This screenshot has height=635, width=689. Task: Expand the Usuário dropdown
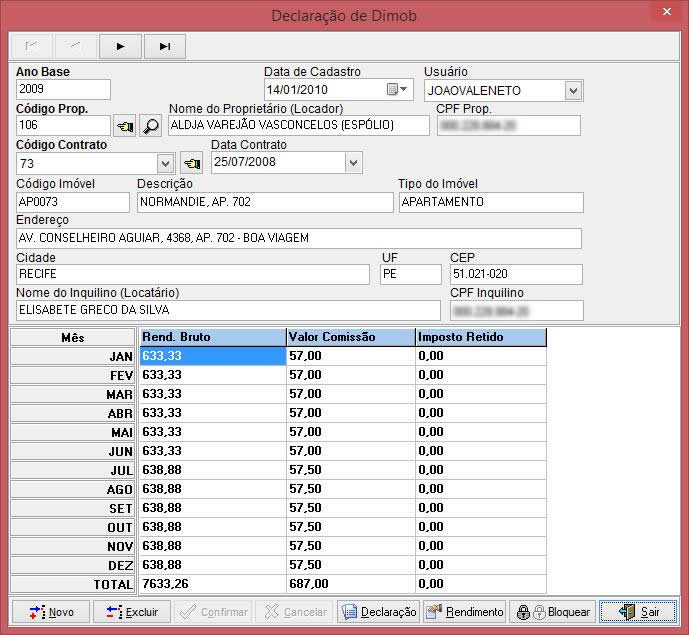click(573, 91)
